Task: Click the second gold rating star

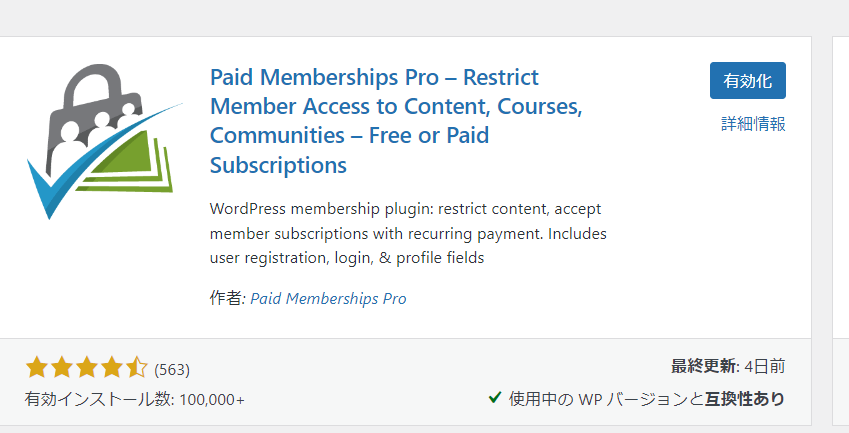Action: (x=61, y=368)
